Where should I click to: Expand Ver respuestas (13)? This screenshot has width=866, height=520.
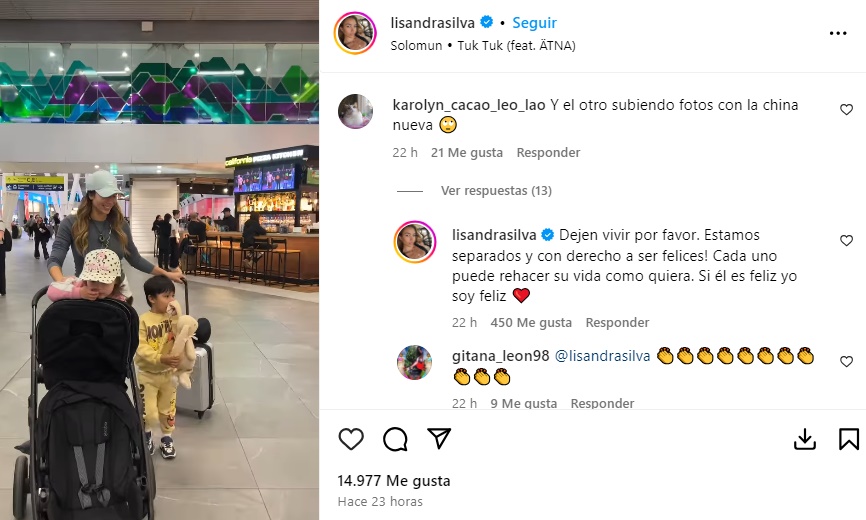[496, 191]
